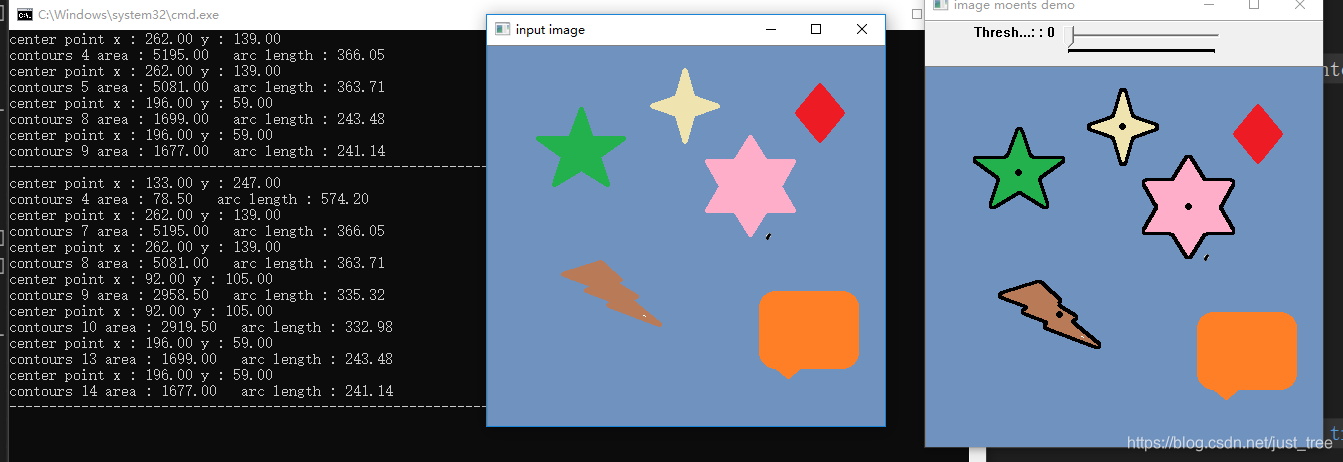Close the input image window
Image resolution: width=1343 pixels, height=462 pixels.
862,30
